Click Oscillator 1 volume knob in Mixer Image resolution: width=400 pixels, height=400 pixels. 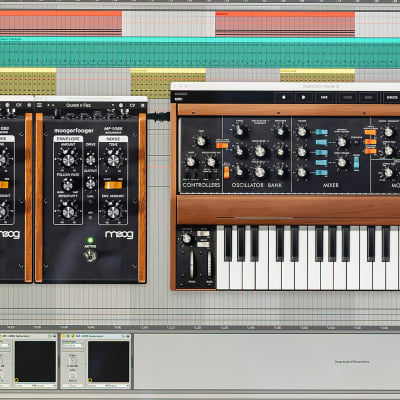pos(302,132)
